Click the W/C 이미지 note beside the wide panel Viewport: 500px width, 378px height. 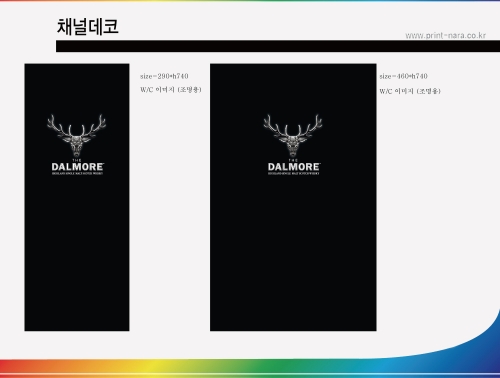[410, 91]
